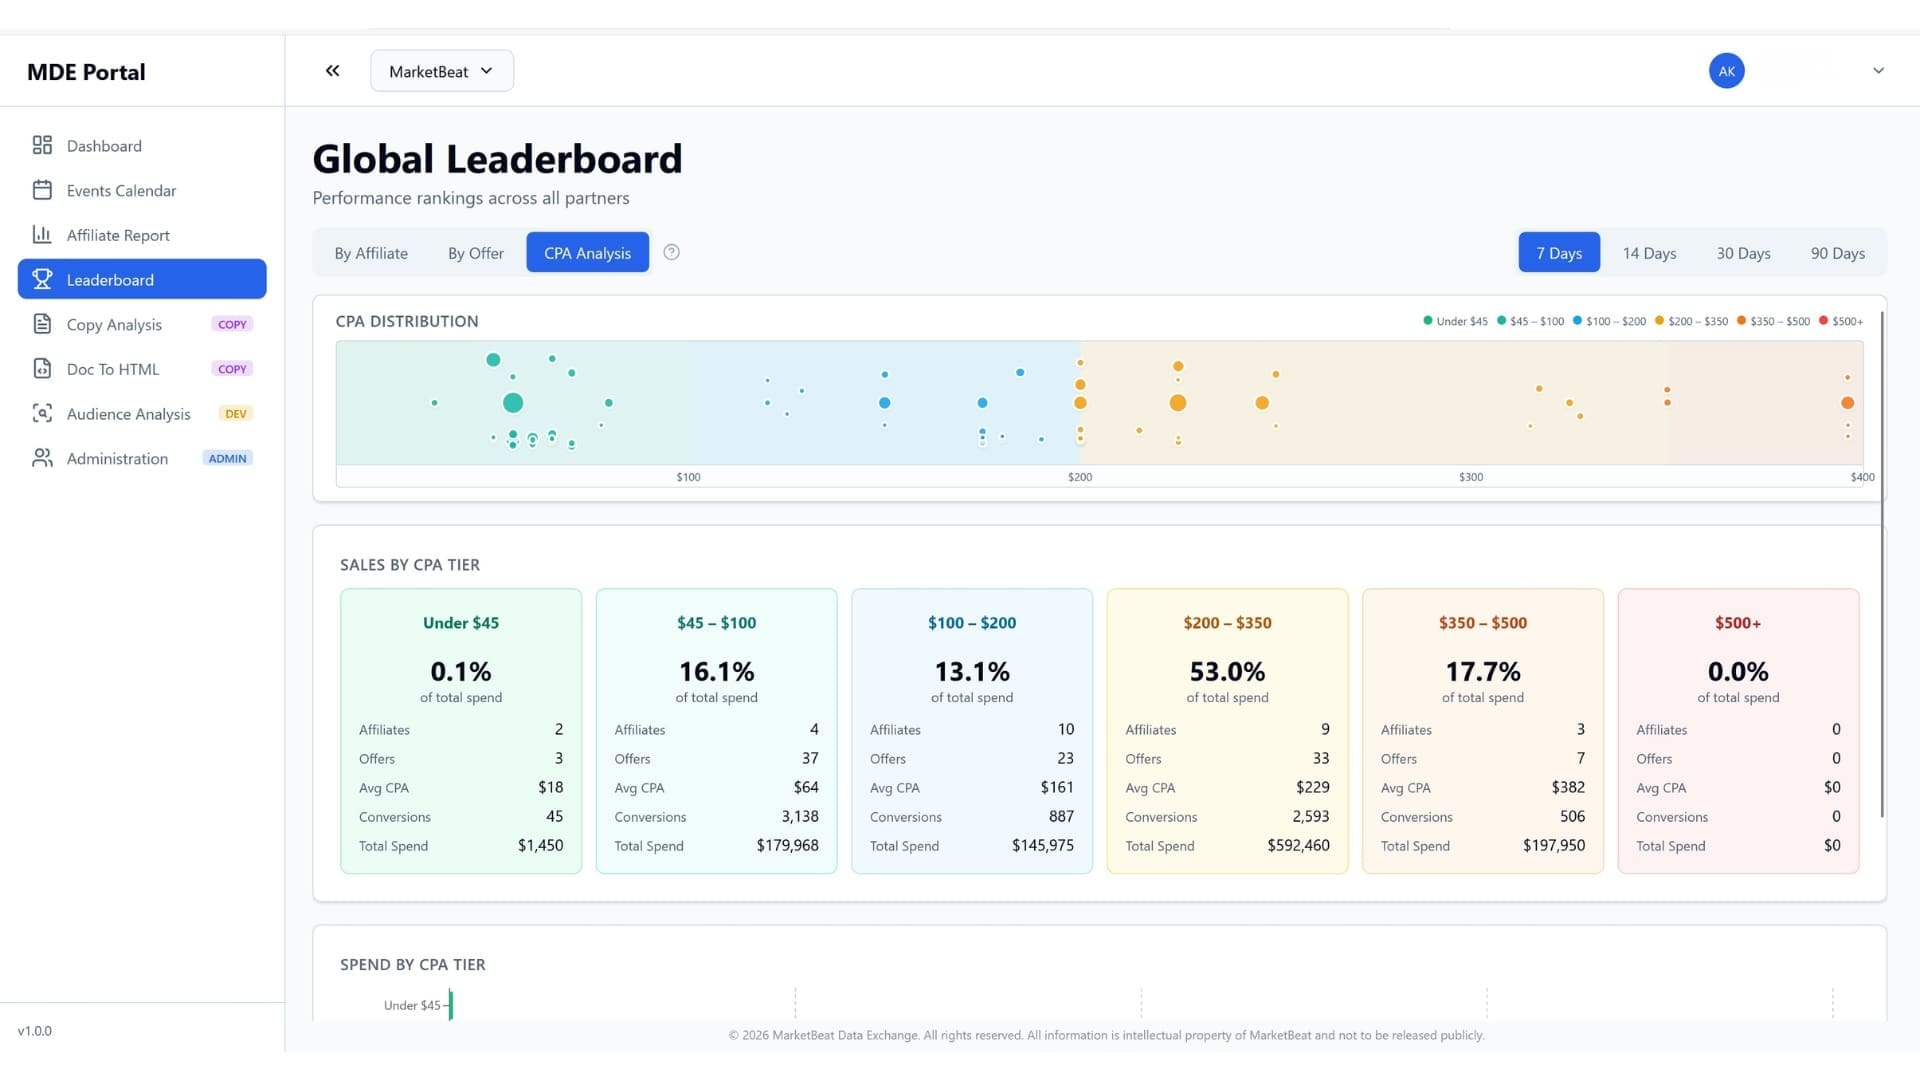Toggle the $200 – $350 legend series
Image resolution: width=1920 pixels, height=1080 pixels.
pyautogui.click(x=1691, y=321)
